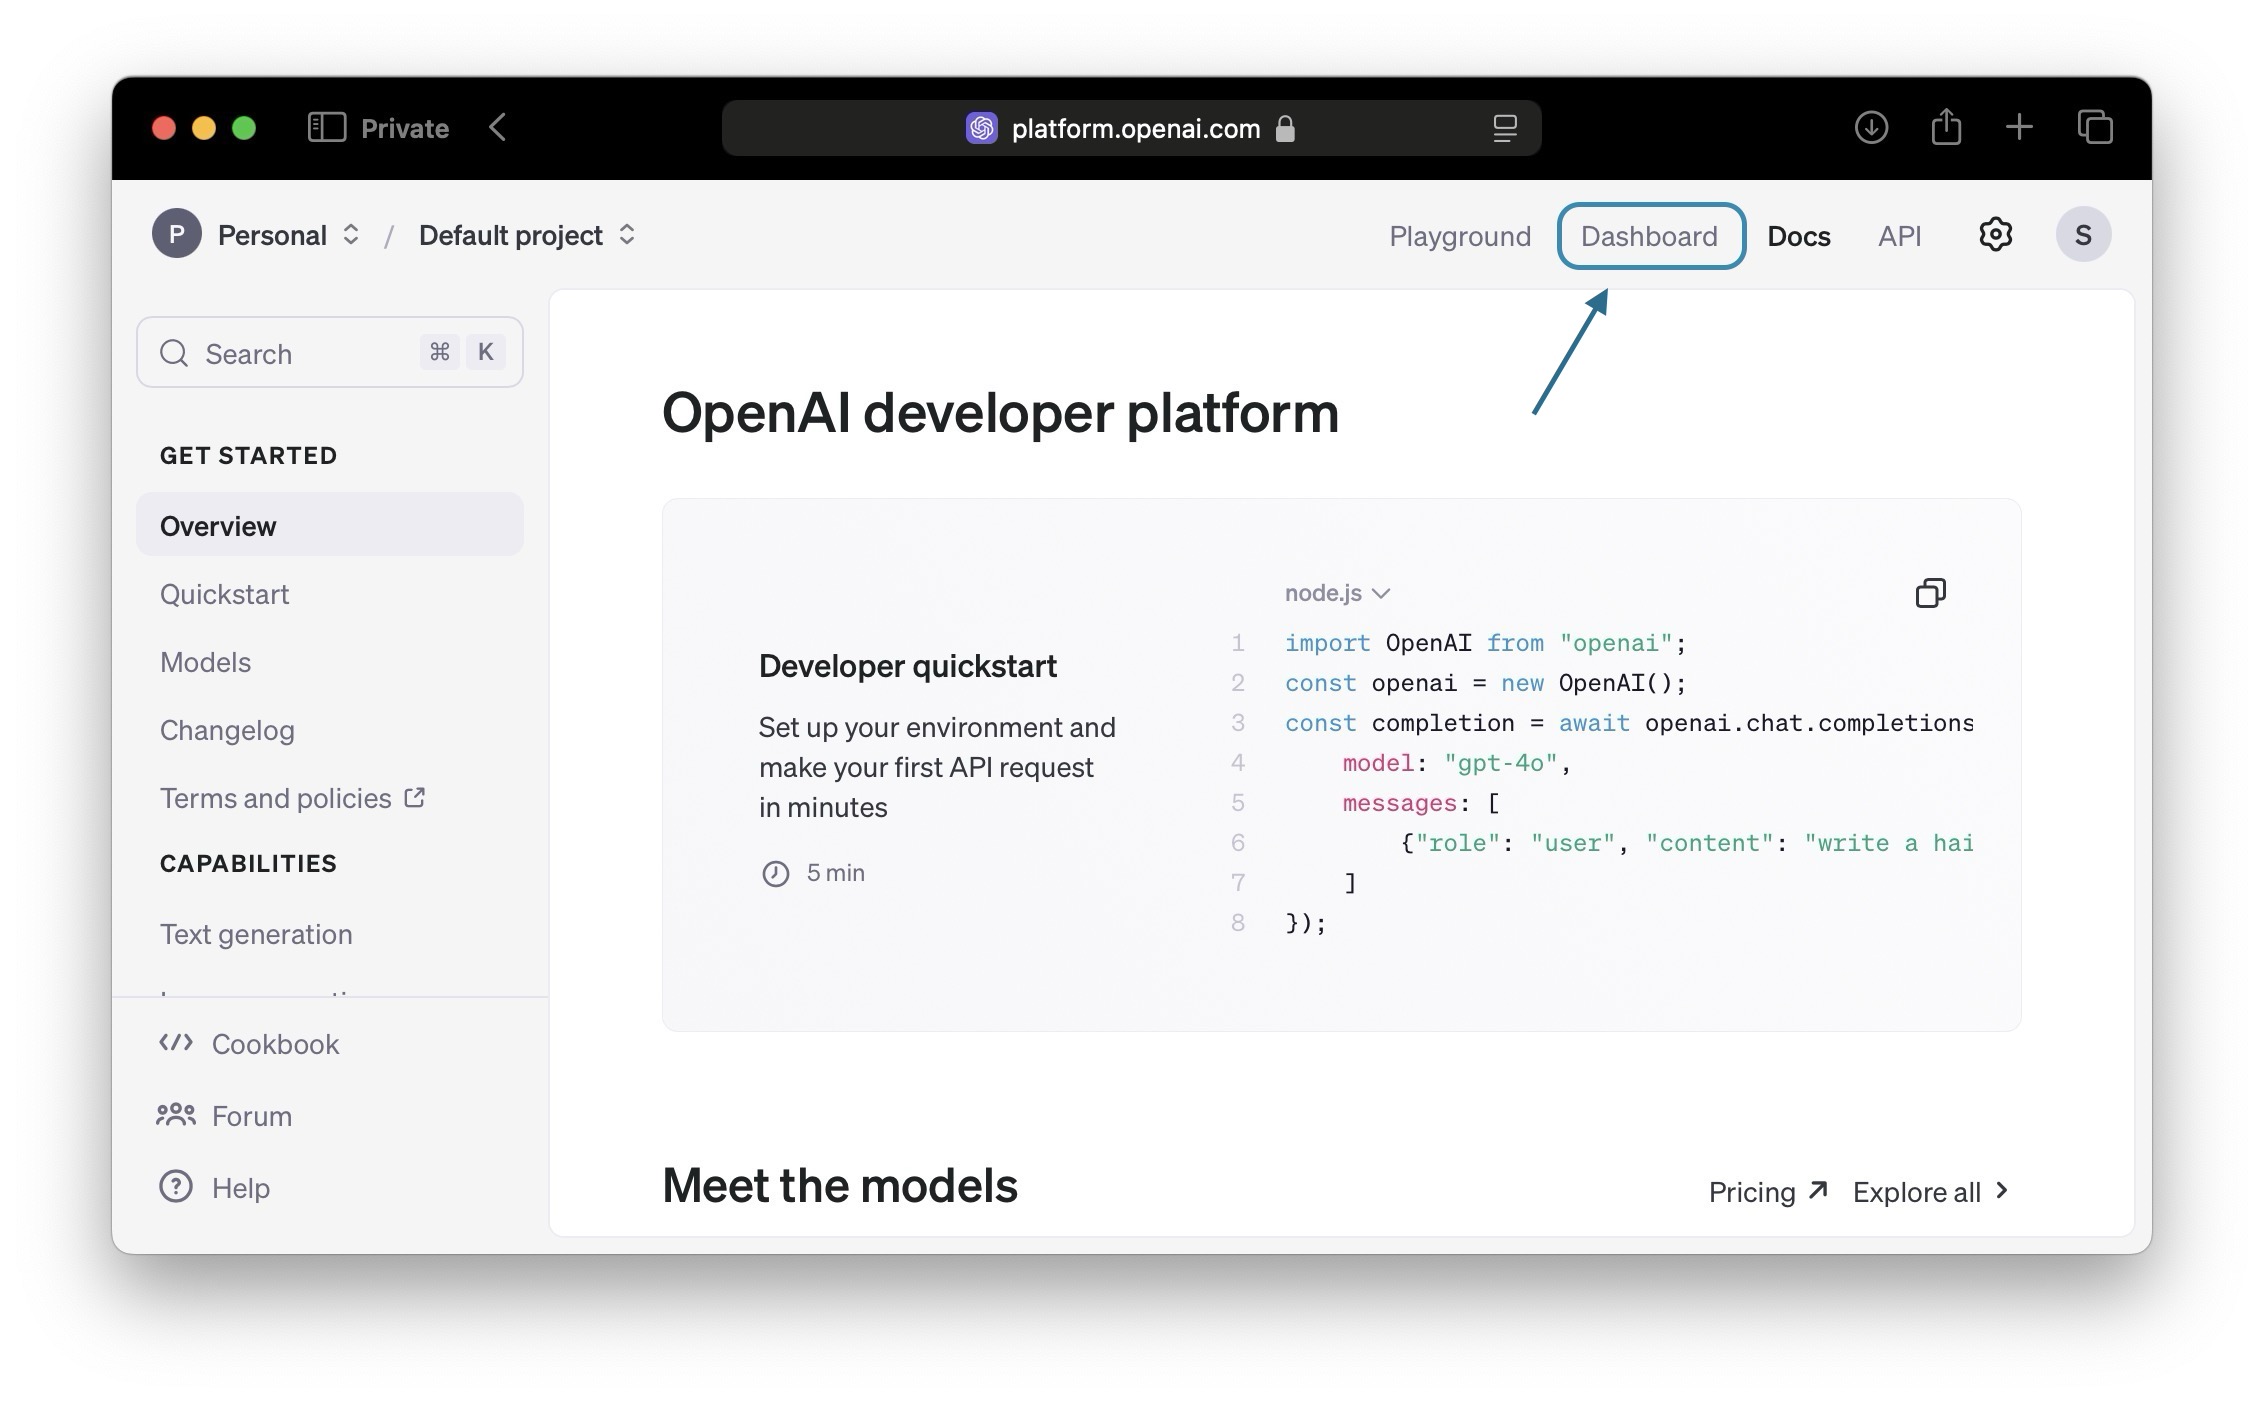Click Explore all models link
This screenshot has height=1402, width=2264.
(1930, 1191)
